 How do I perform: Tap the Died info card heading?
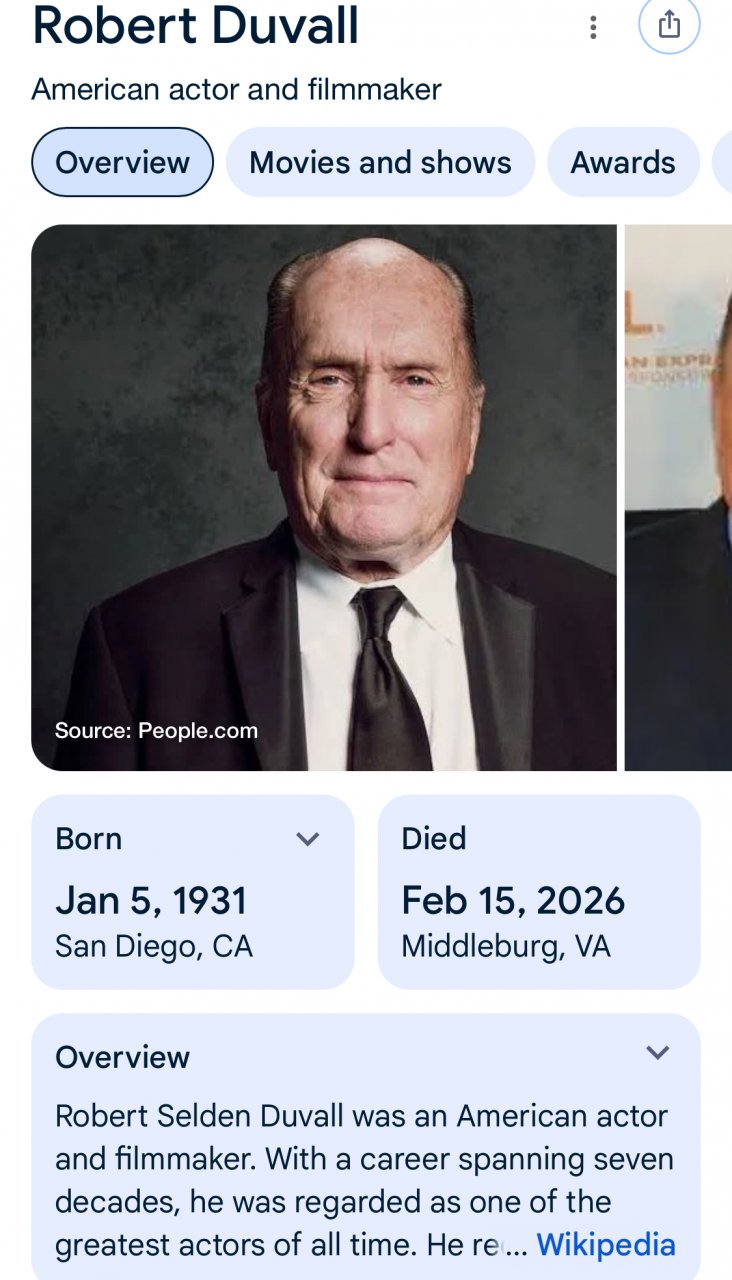pos(434,838)
